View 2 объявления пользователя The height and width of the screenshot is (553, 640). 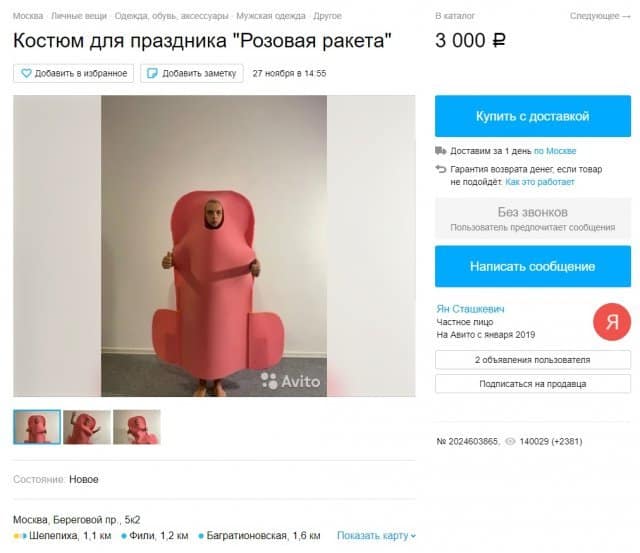(533, 360)
